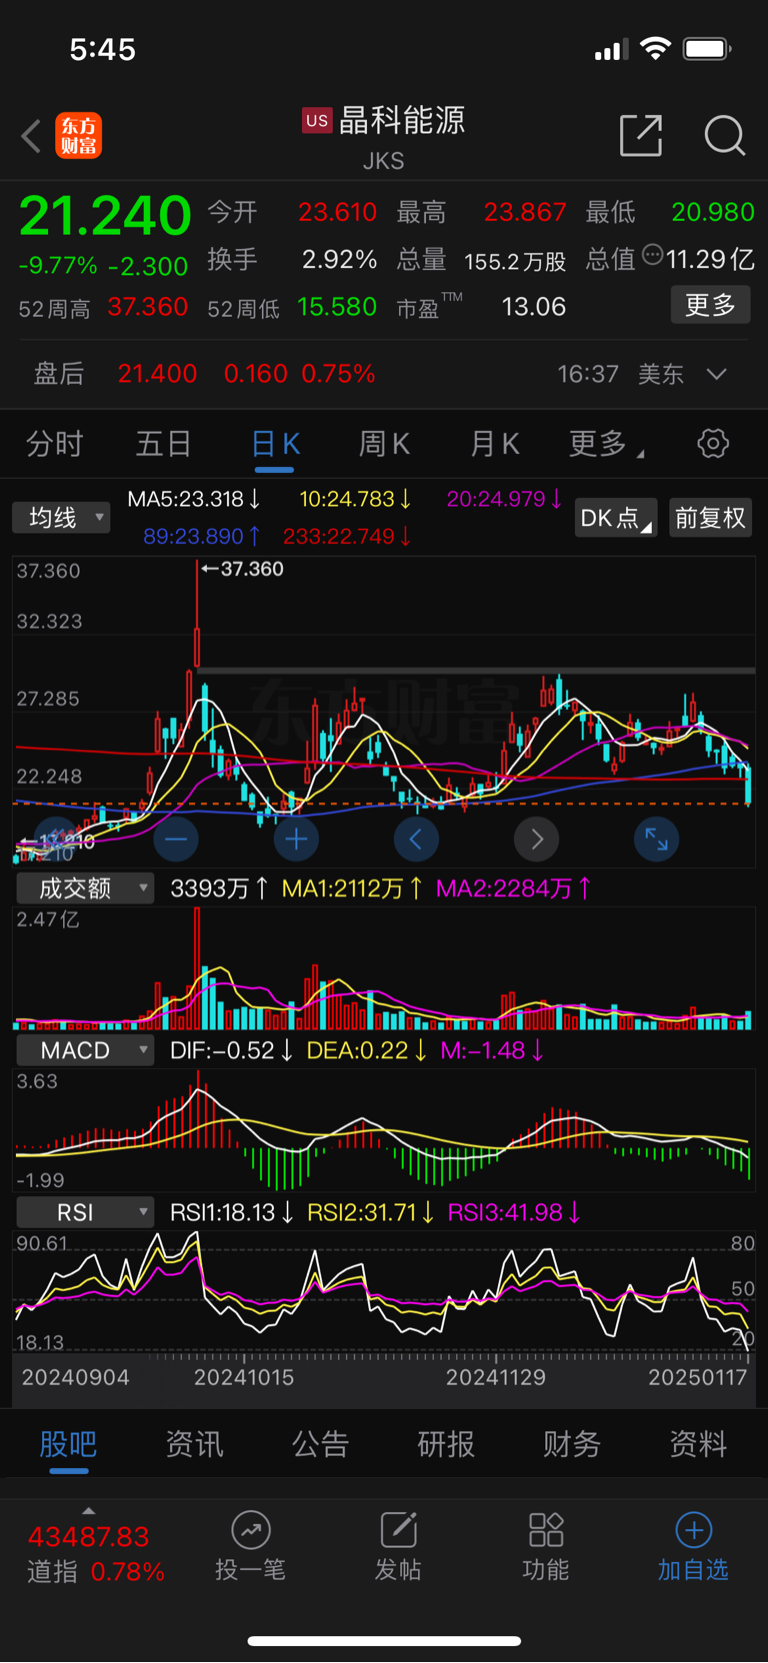Tap 发帖 pencil icon
Screen dimensions: 768x1663
coord(398,1530)
